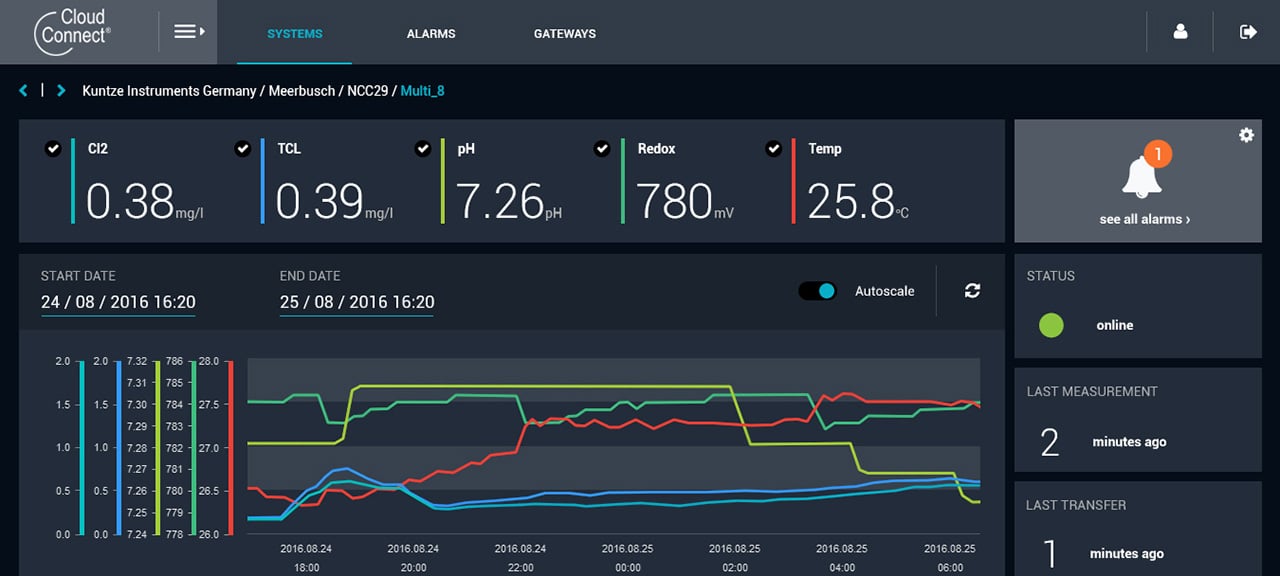The width and height of the screenshot is (1280, 576).
Task: Uncheck the pH measurement checkbox
Action: tap(422, 149)
